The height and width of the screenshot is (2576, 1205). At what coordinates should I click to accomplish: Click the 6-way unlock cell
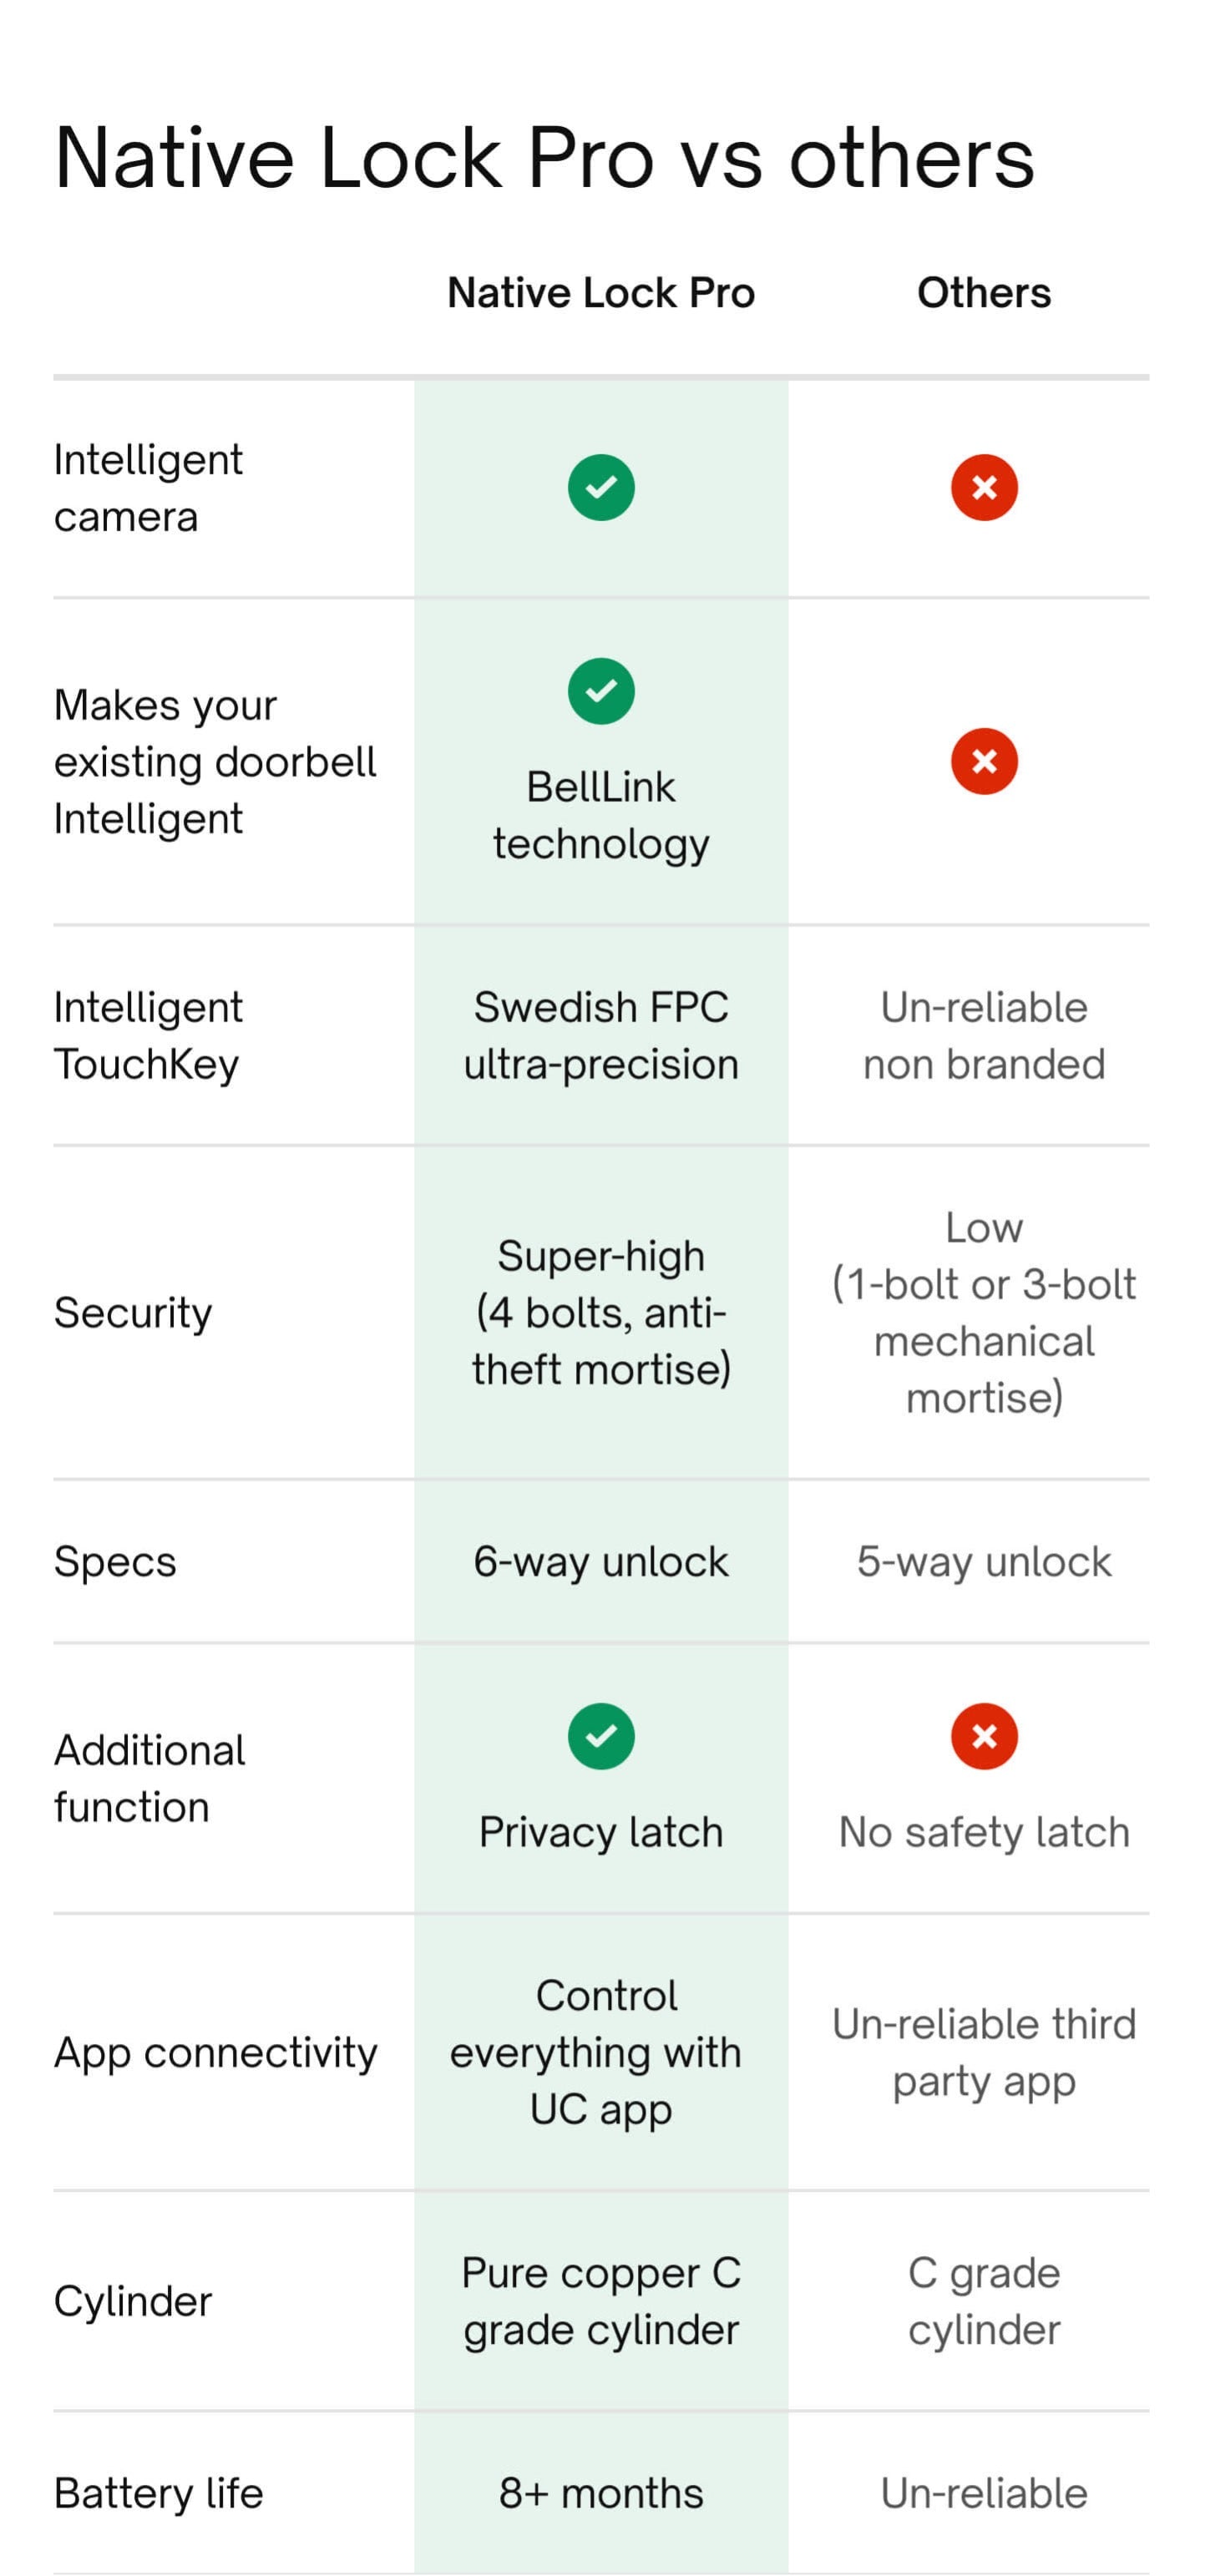pyautogui.click(x=601, y=1561)
